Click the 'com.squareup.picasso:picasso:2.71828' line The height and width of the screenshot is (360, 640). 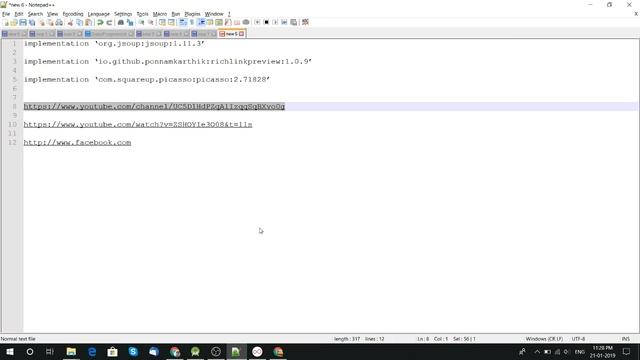coord(147,80)
